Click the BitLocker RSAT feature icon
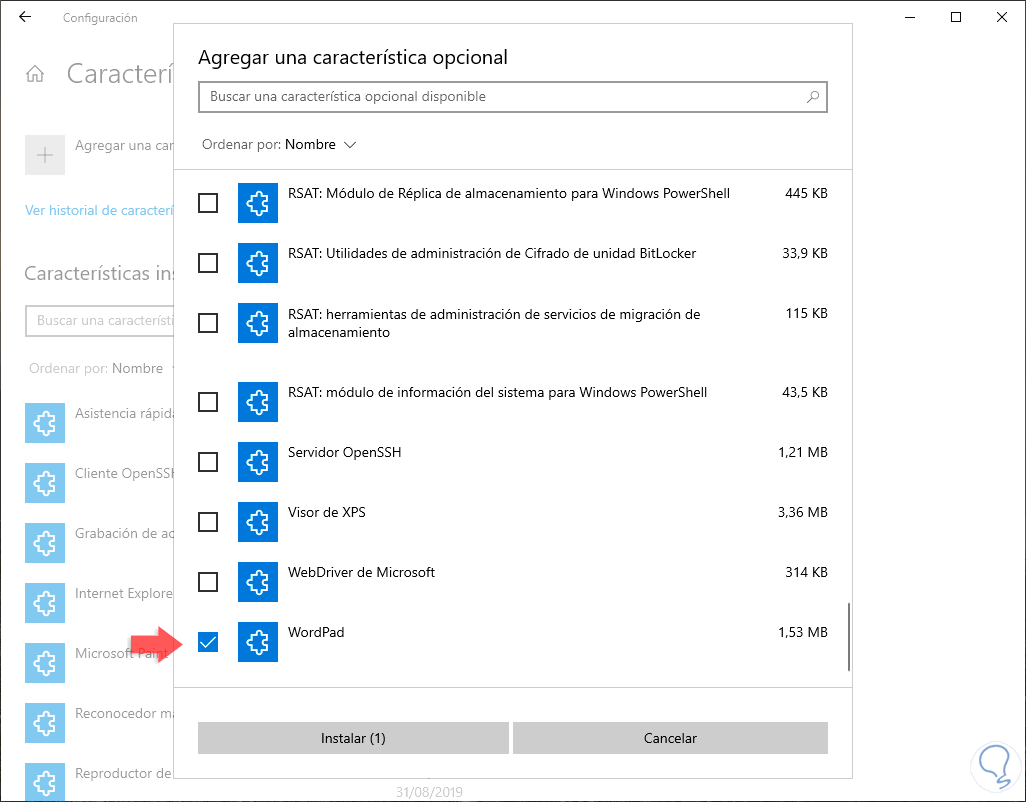 pyautogui.click(x=257, y=263)
